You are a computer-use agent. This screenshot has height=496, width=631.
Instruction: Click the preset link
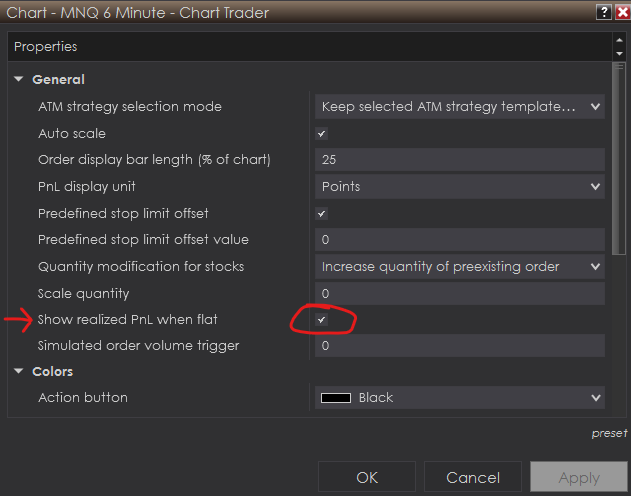[609, 433]
